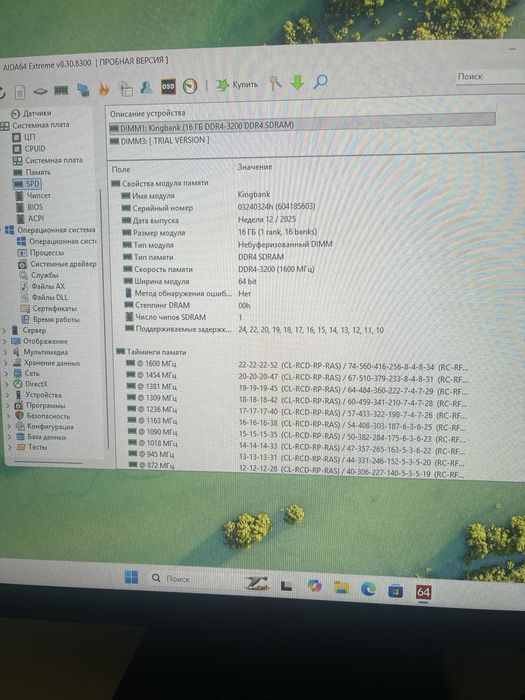Click the Значение column header
Image resolution: width=525 pixels, height=700 pixels.
click(255, 167)
